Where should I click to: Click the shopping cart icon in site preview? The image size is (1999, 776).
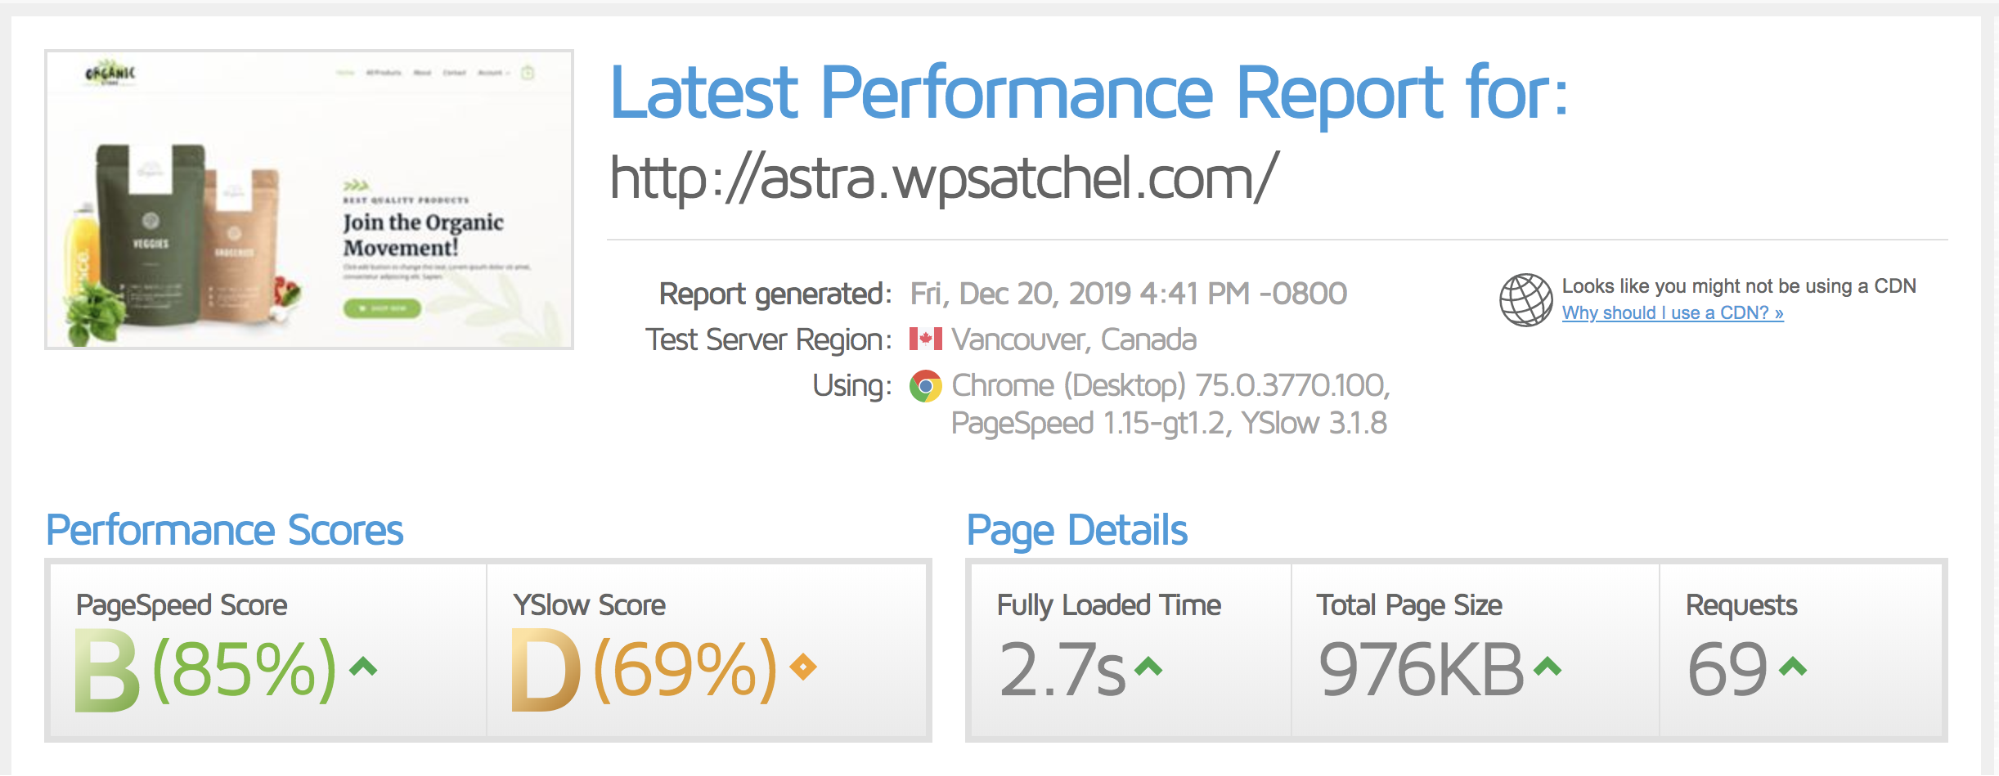[527, 73]
